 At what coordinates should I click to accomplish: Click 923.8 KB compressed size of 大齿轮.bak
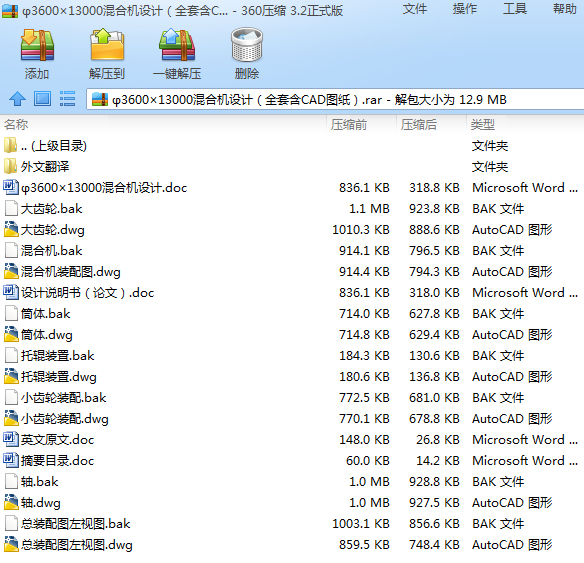point(434,209)
